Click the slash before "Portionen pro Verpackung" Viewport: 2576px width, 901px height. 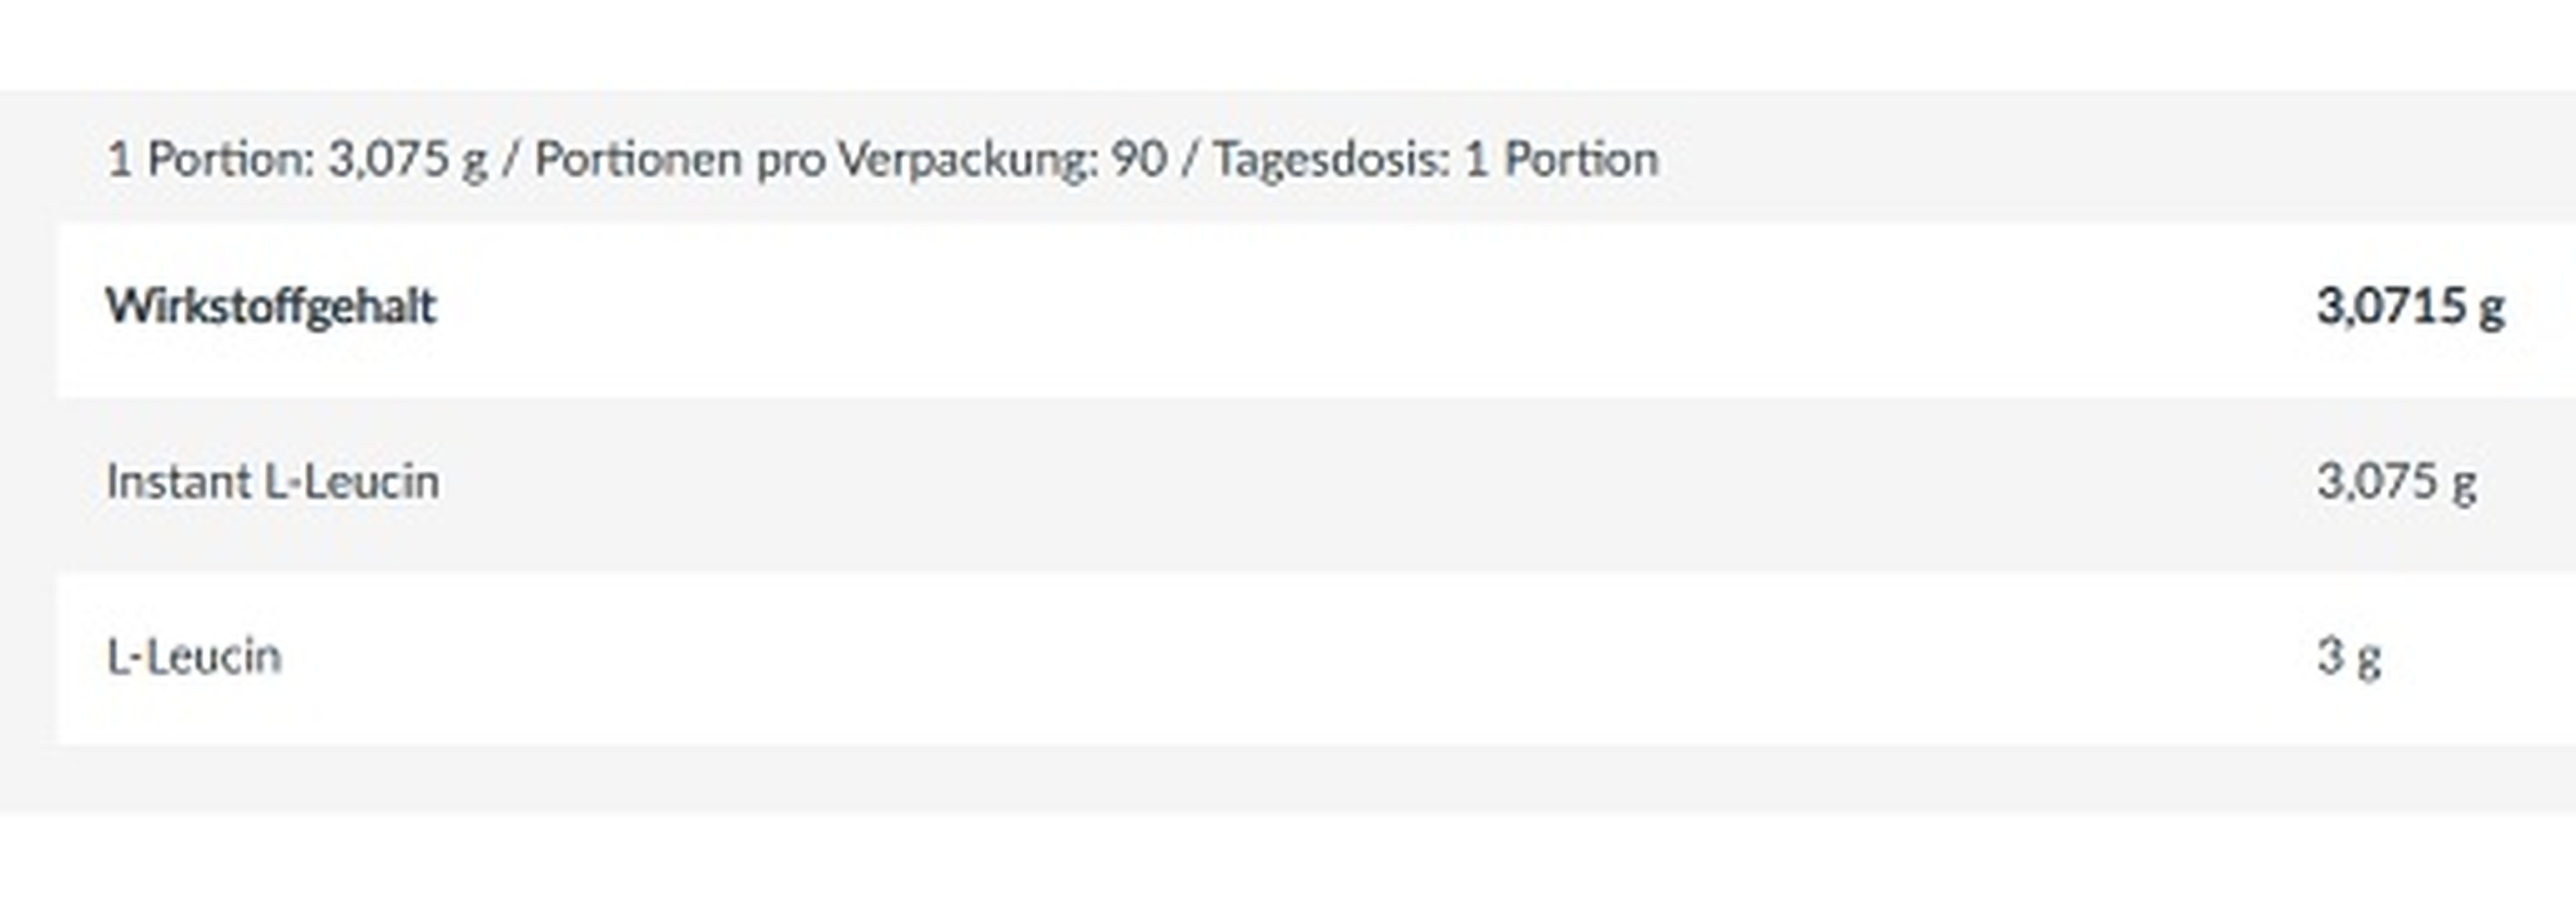[511, 159]
